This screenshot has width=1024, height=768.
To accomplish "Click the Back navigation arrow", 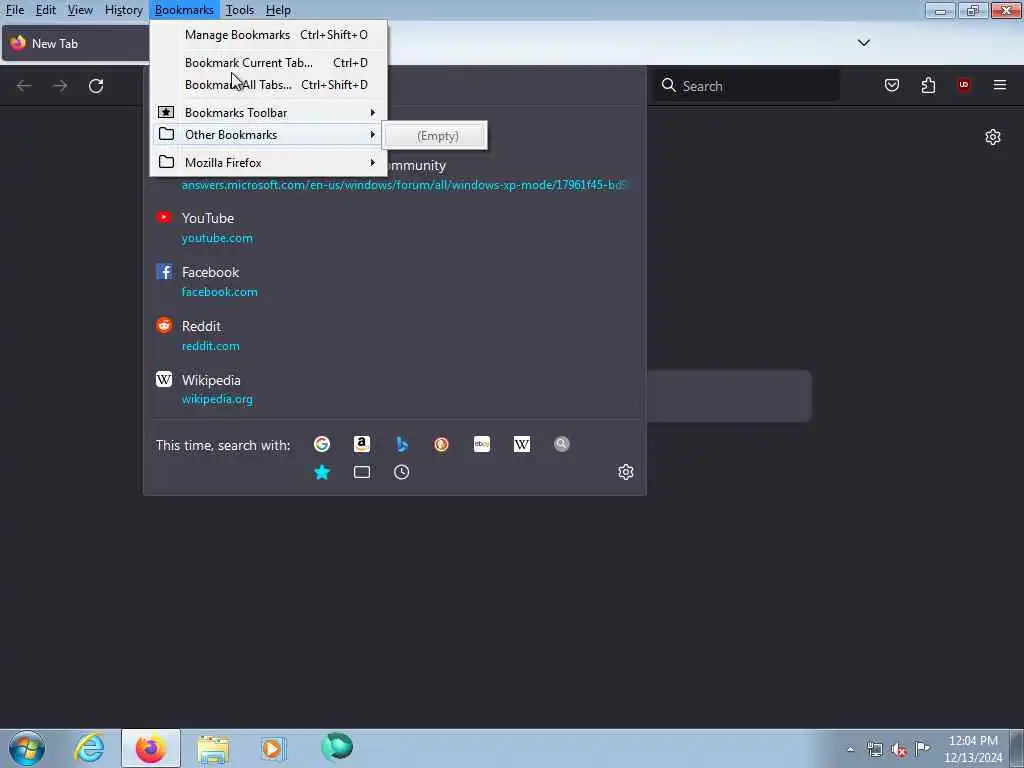I will [24, 86].
